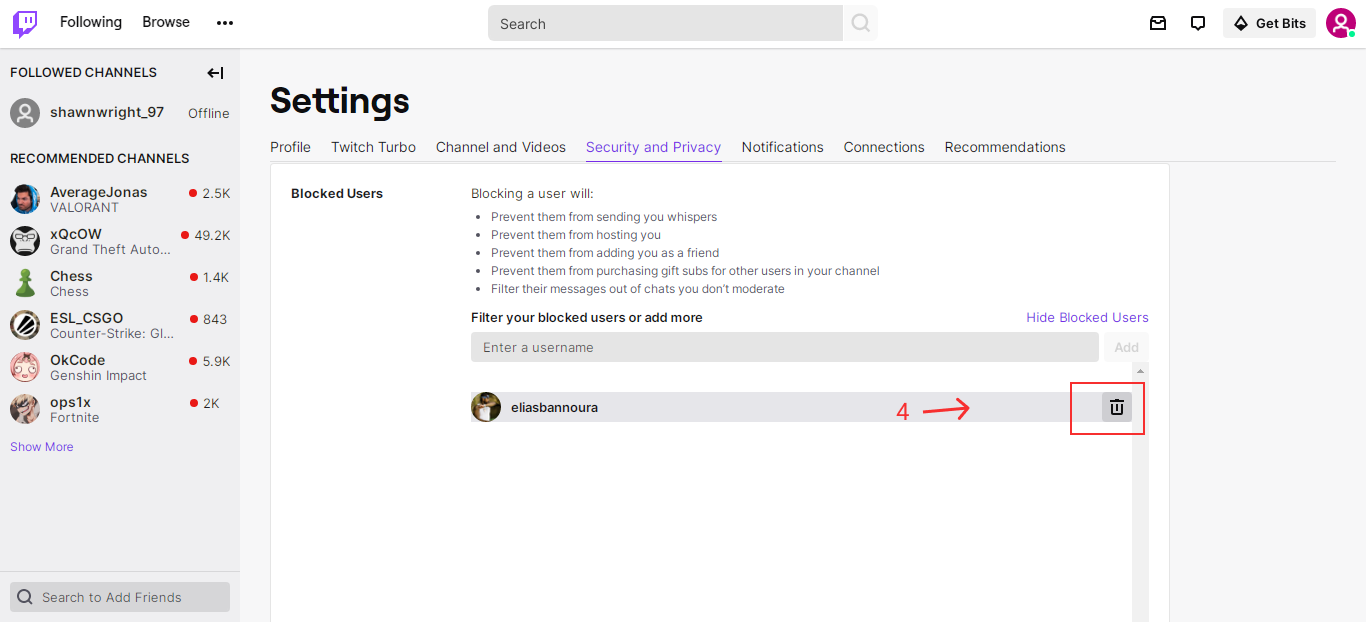Unblock eliasbannoura with trash icon
Image resolution: width=1366 pixels, height=622 pixels.
[1117, 407]
